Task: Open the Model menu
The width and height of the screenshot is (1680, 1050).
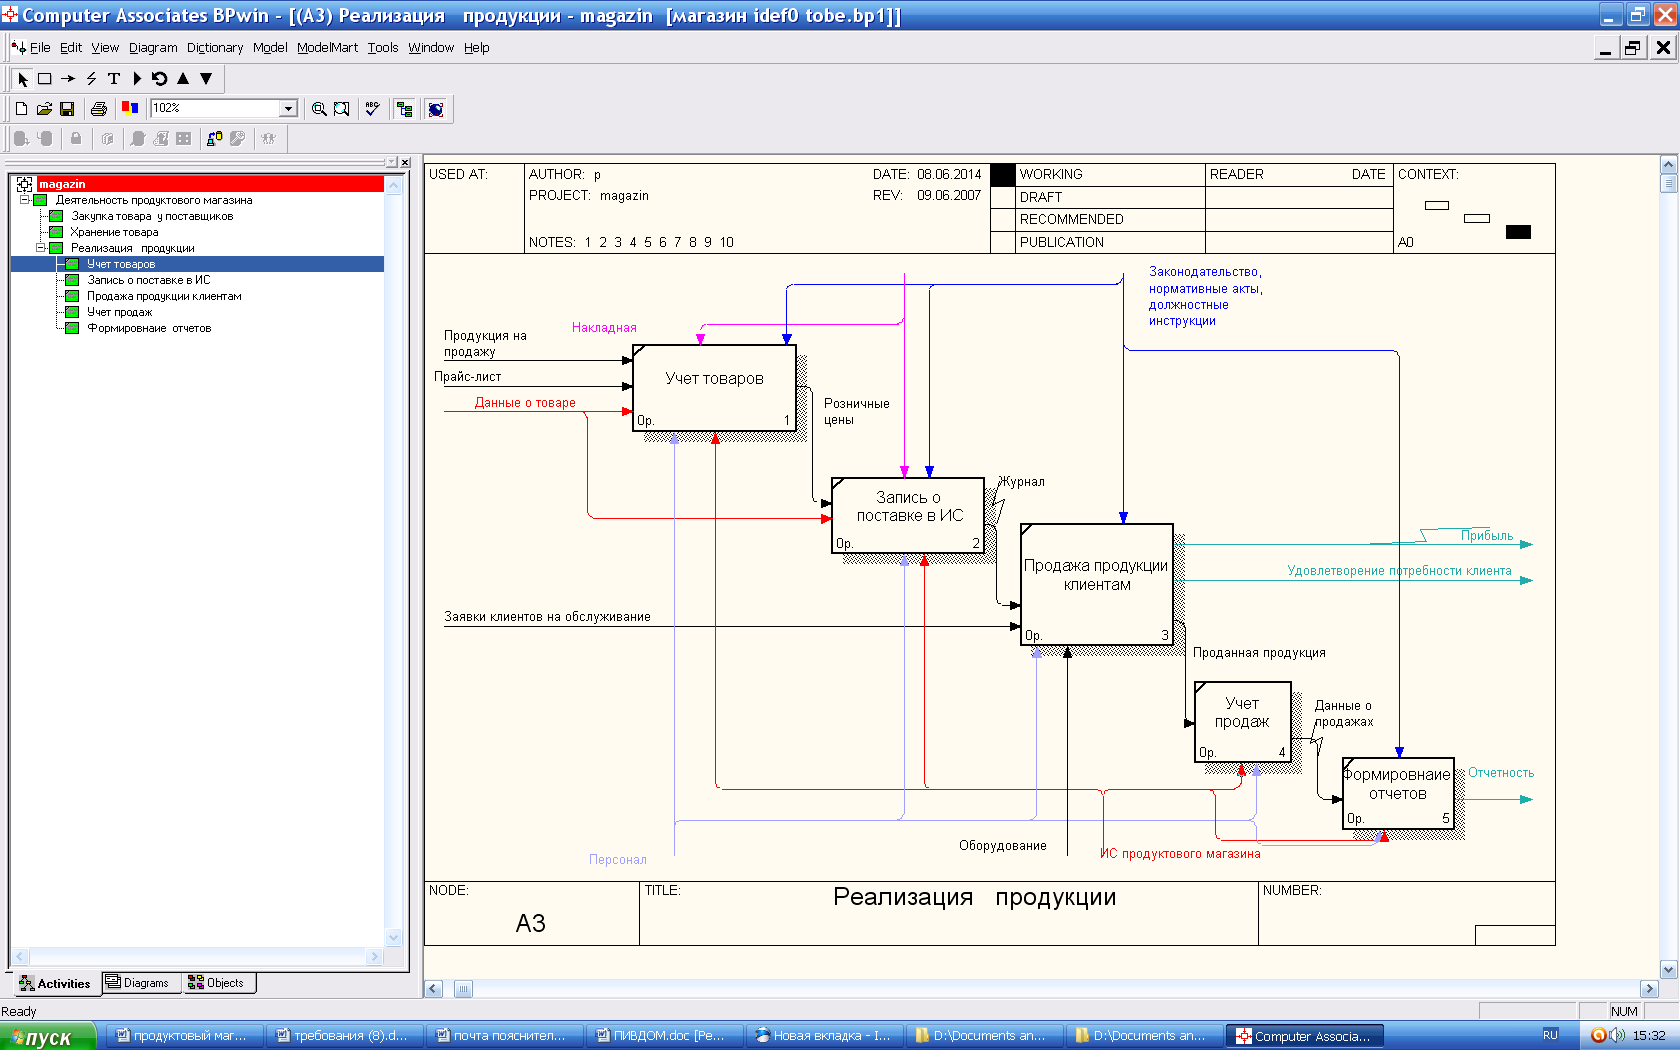Action: point(270,47)
